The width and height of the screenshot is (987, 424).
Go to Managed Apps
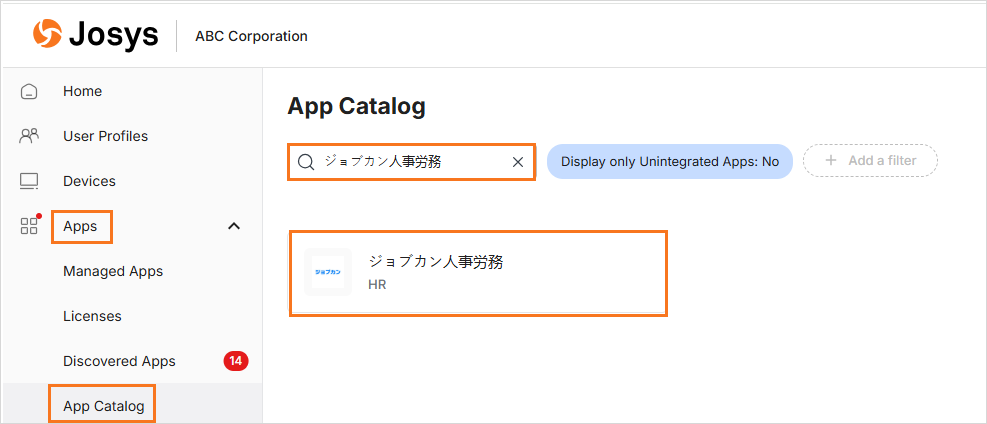pyautogui.click(x=113, y=271)
